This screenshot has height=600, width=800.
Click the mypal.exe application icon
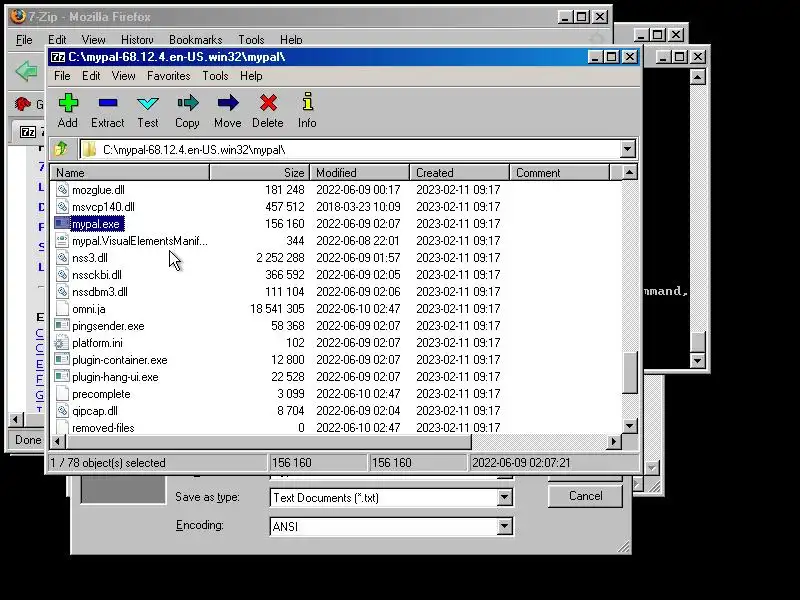[62, 223]
